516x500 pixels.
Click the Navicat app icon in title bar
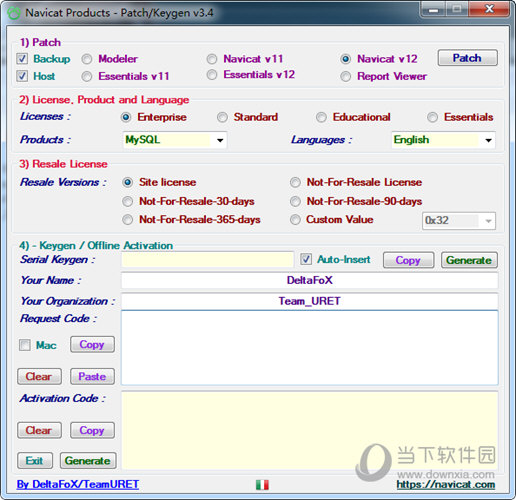pos(14,13)
